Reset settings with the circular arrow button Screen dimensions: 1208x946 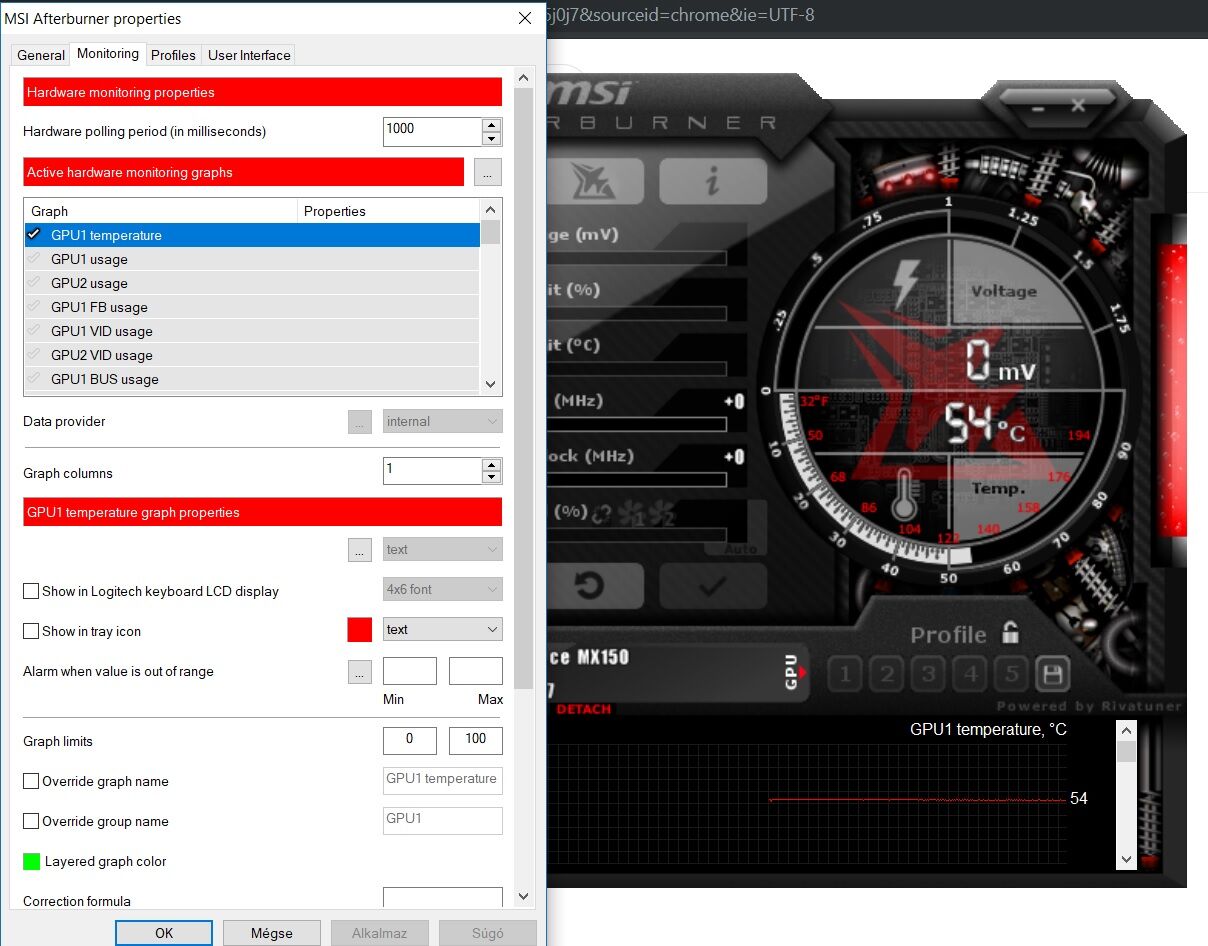(592, 585)
